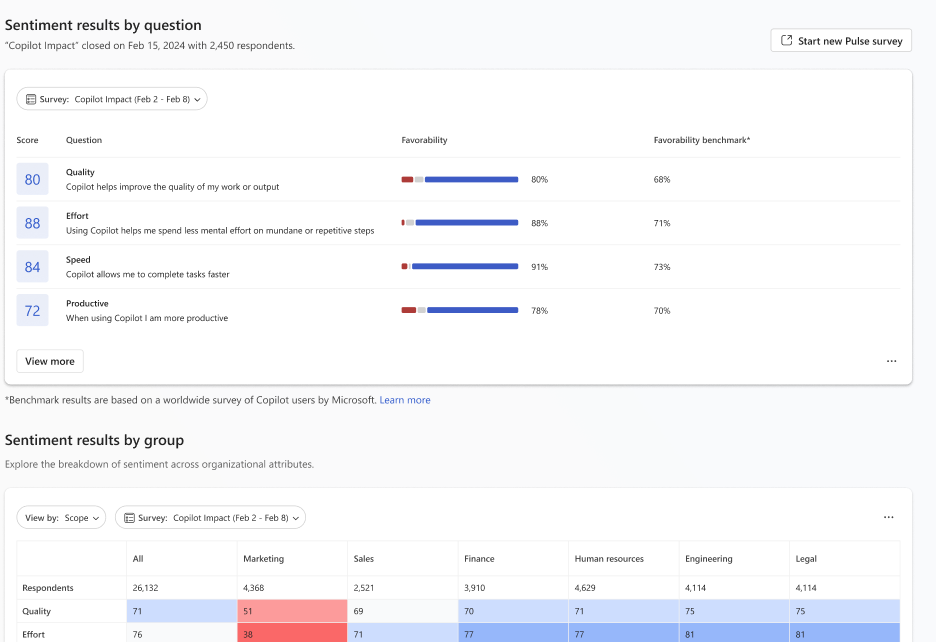
Task: Click the 91% favorability value for Speed
Action: point(540,266)
